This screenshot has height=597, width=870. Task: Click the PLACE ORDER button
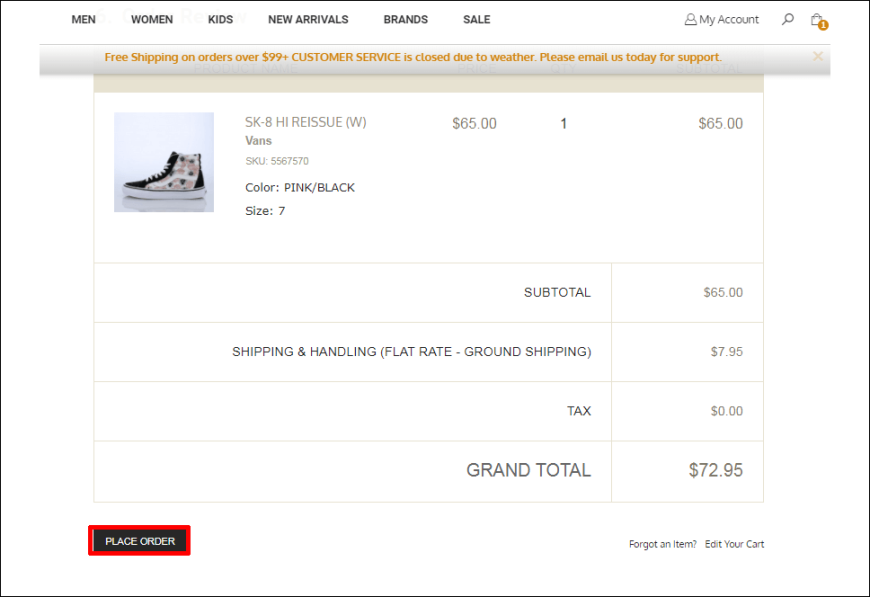click(139, 541)
